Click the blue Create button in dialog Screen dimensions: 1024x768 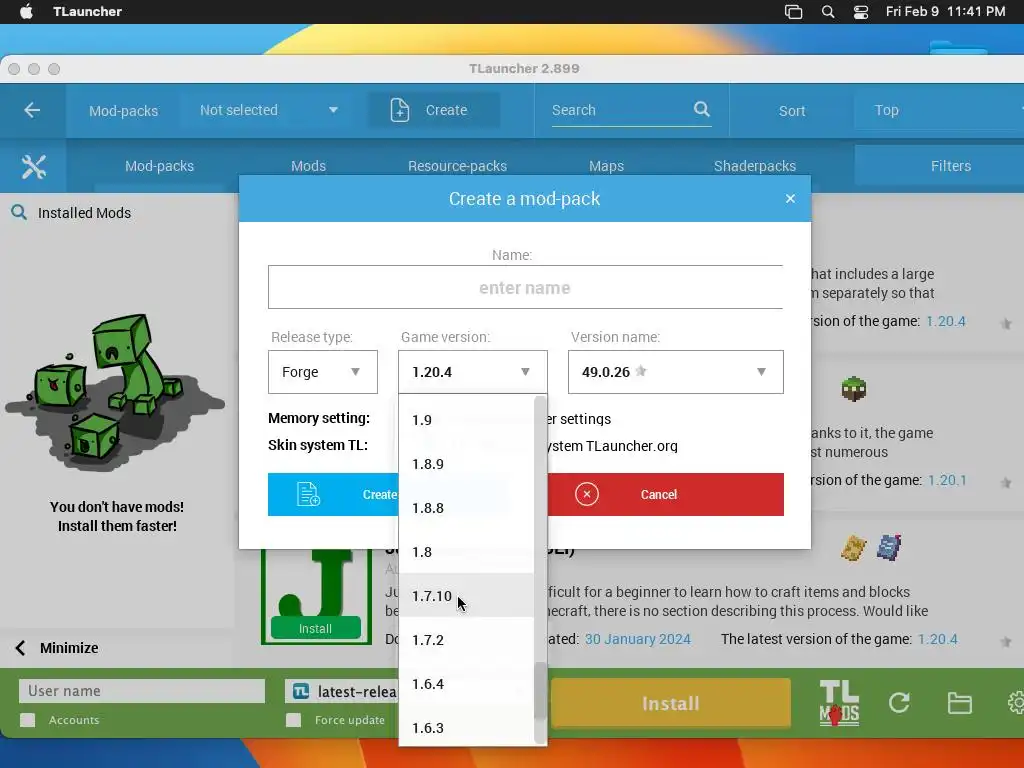(x=333, y=494)
